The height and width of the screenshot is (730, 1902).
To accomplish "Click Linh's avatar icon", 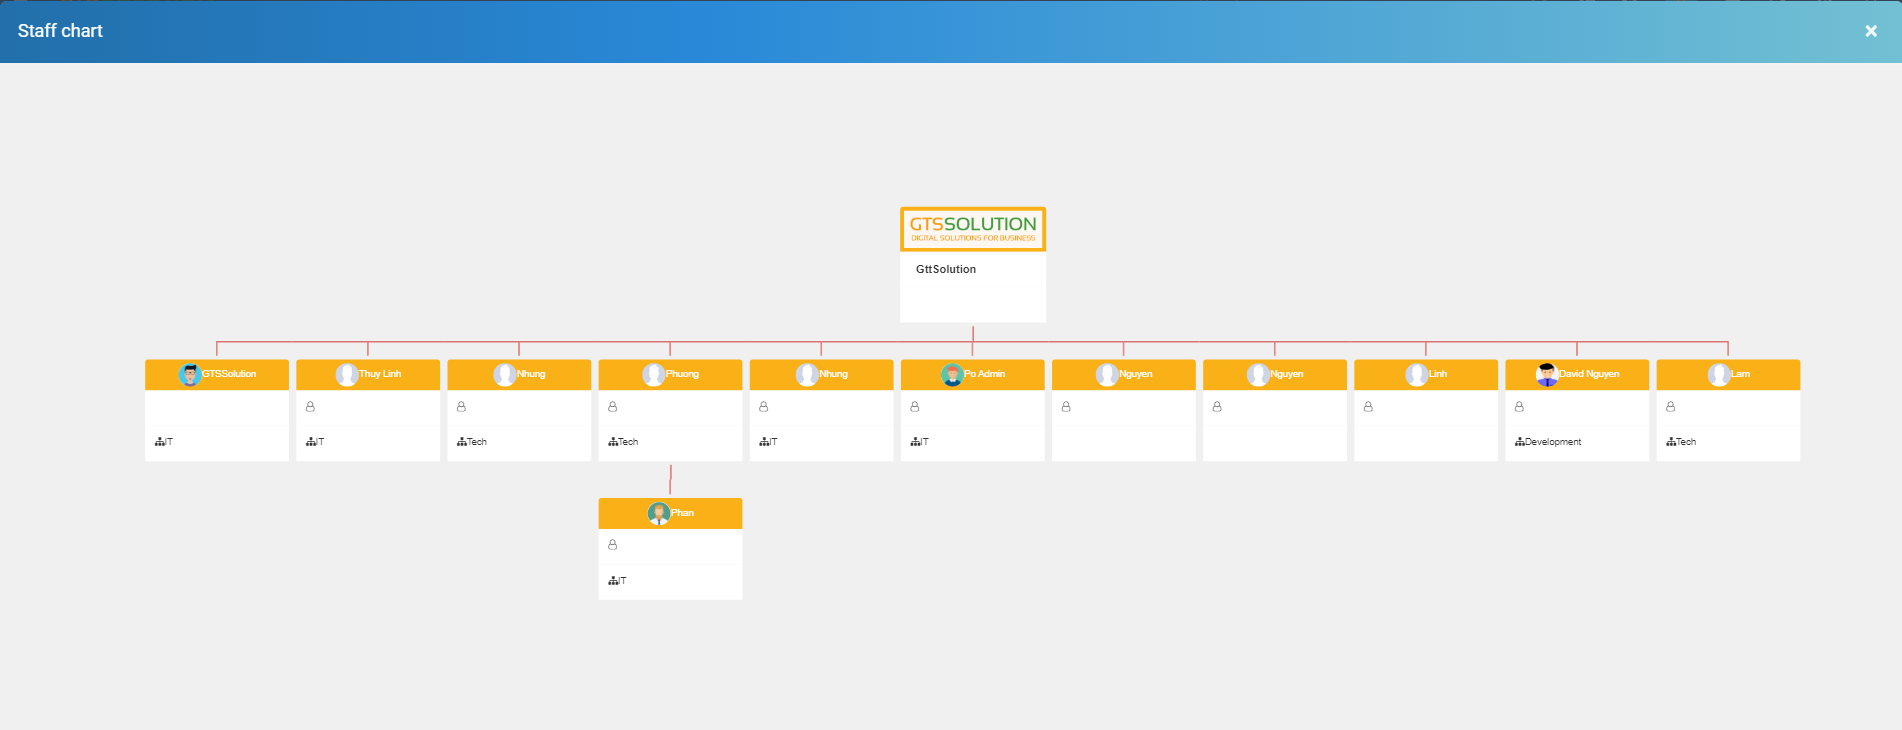I will tap(1416, 374).
